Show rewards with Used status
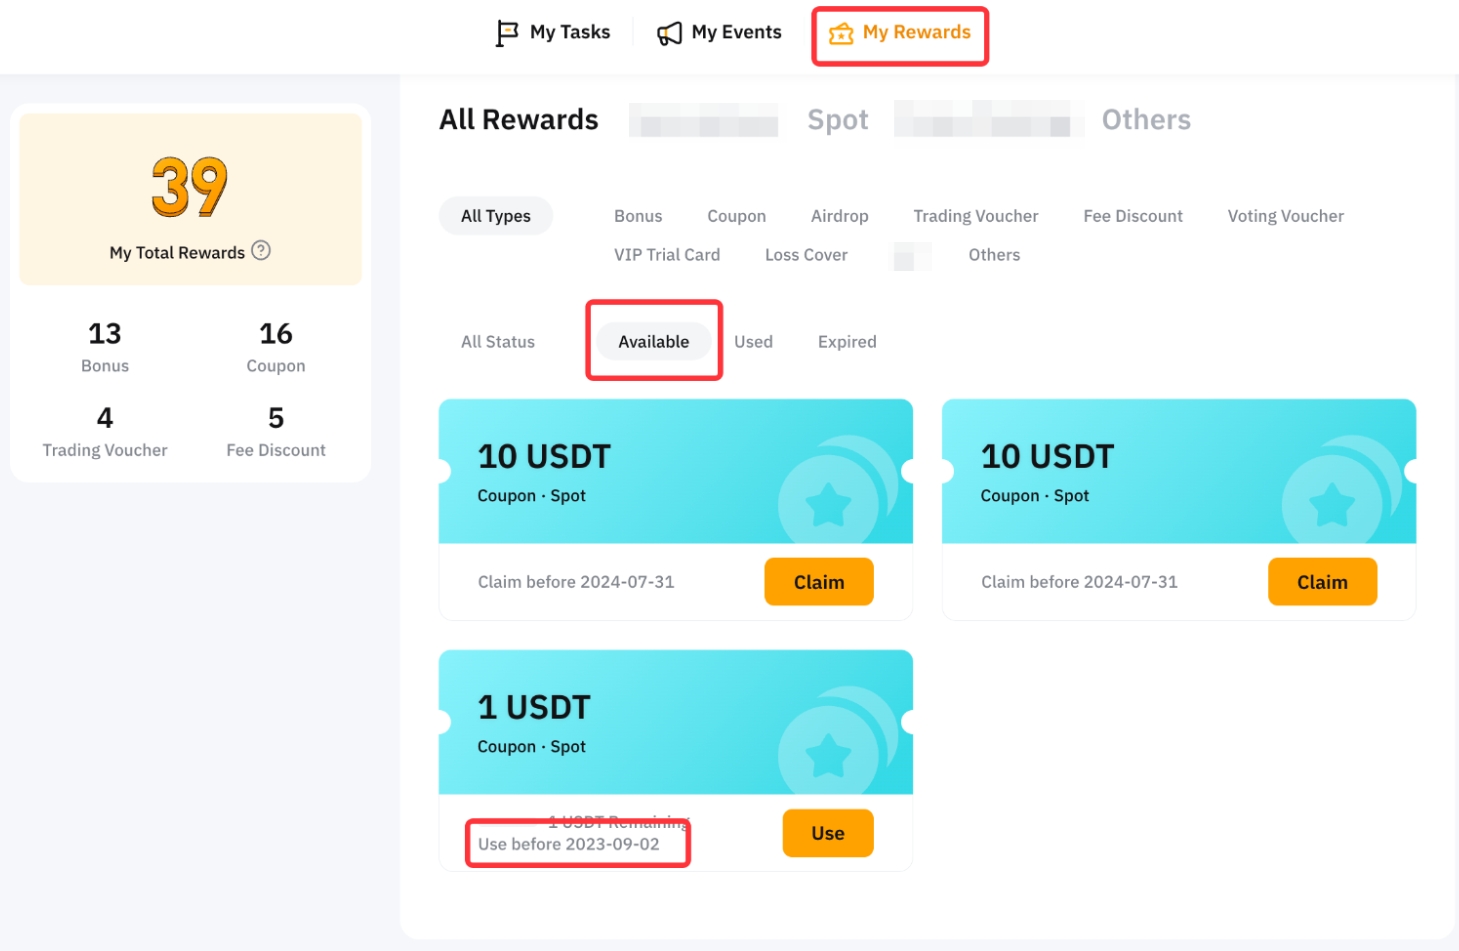Screen dimensions: 1459x951 pos(753,342)
